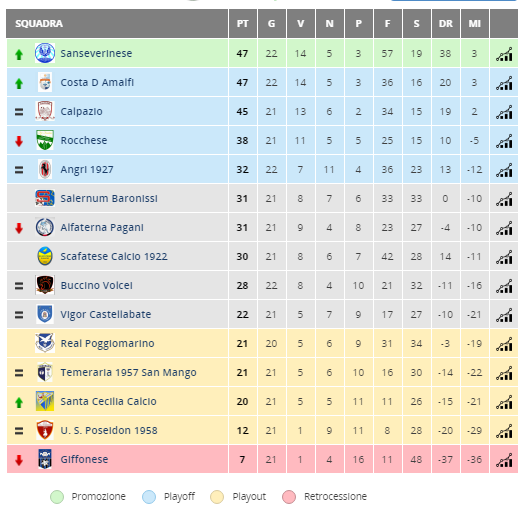This screenshot has height=508, width=532.
Task: Open trend chart icon for Giffonese
Action: (504, 460)
